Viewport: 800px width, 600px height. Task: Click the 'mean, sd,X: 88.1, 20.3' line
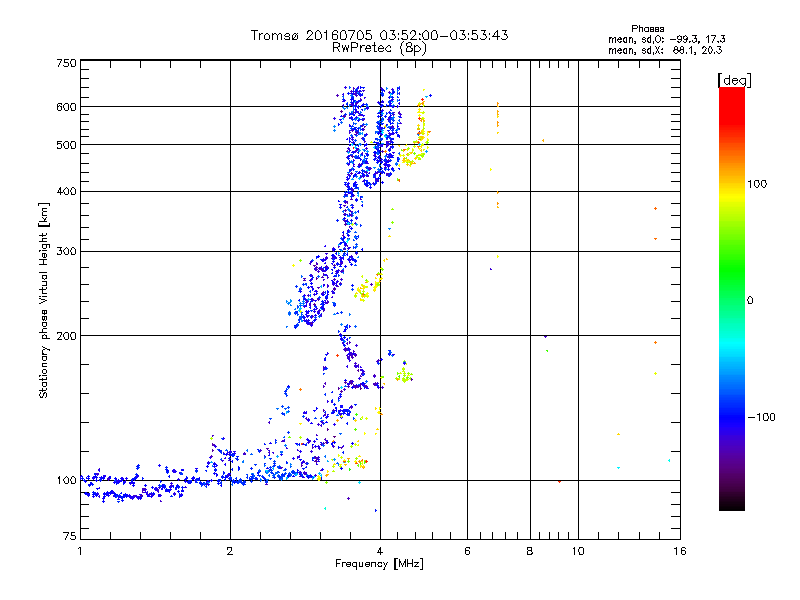pos(665,51)
